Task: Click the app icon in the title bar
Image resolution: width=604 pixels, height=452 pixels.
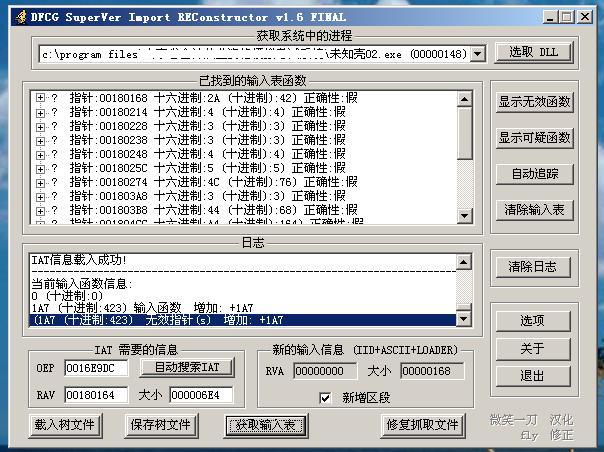Action: click(22, 17)
